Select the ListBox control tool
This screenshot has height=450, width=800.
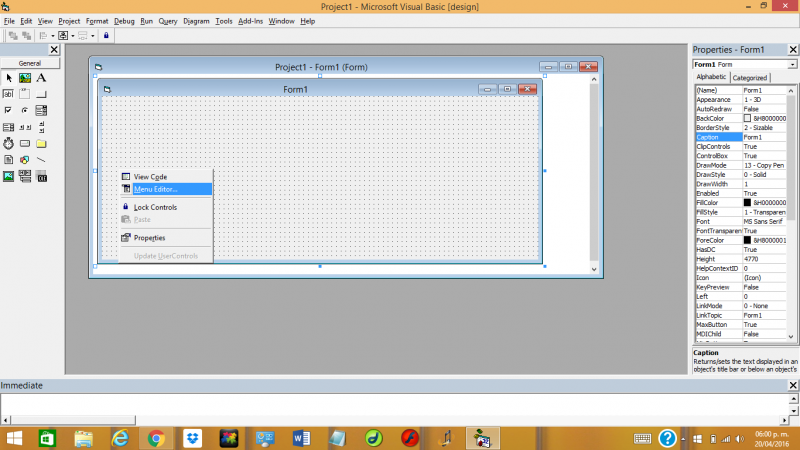[x=9, y=127]
